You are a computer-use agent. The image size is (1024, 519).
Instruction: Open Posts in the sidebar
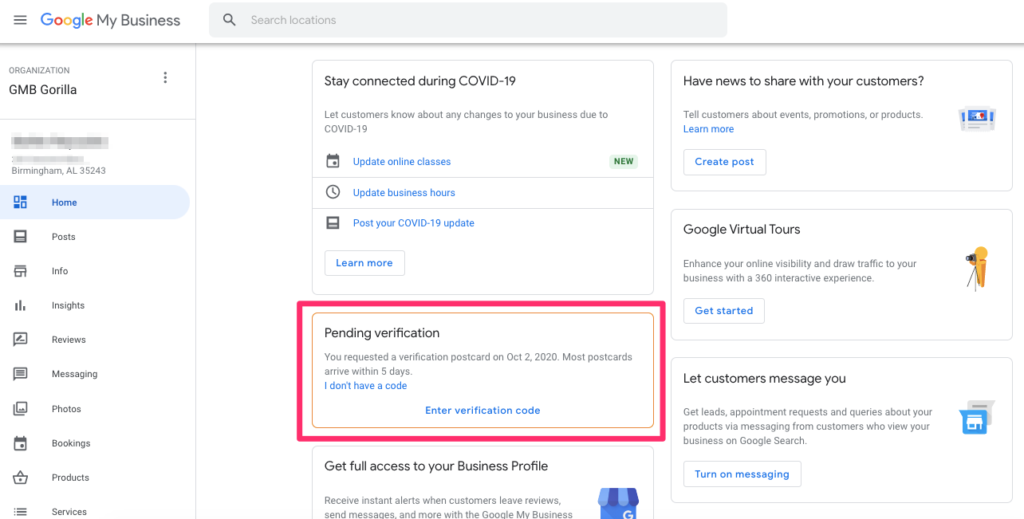pyautogui.click(x=63, y=236)
